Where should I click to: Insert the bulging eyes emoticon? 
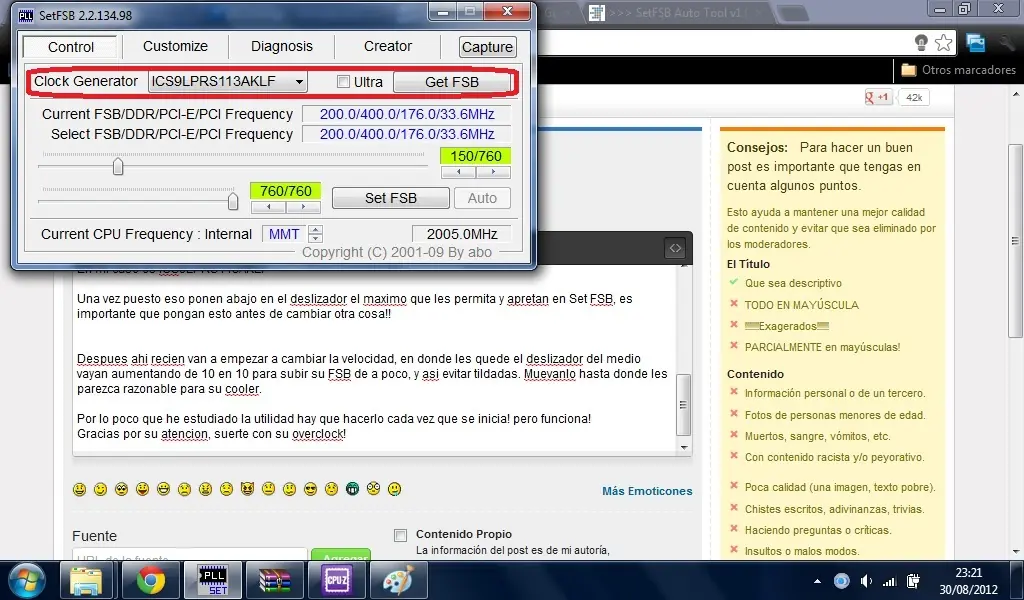click(x=373, y=489)
